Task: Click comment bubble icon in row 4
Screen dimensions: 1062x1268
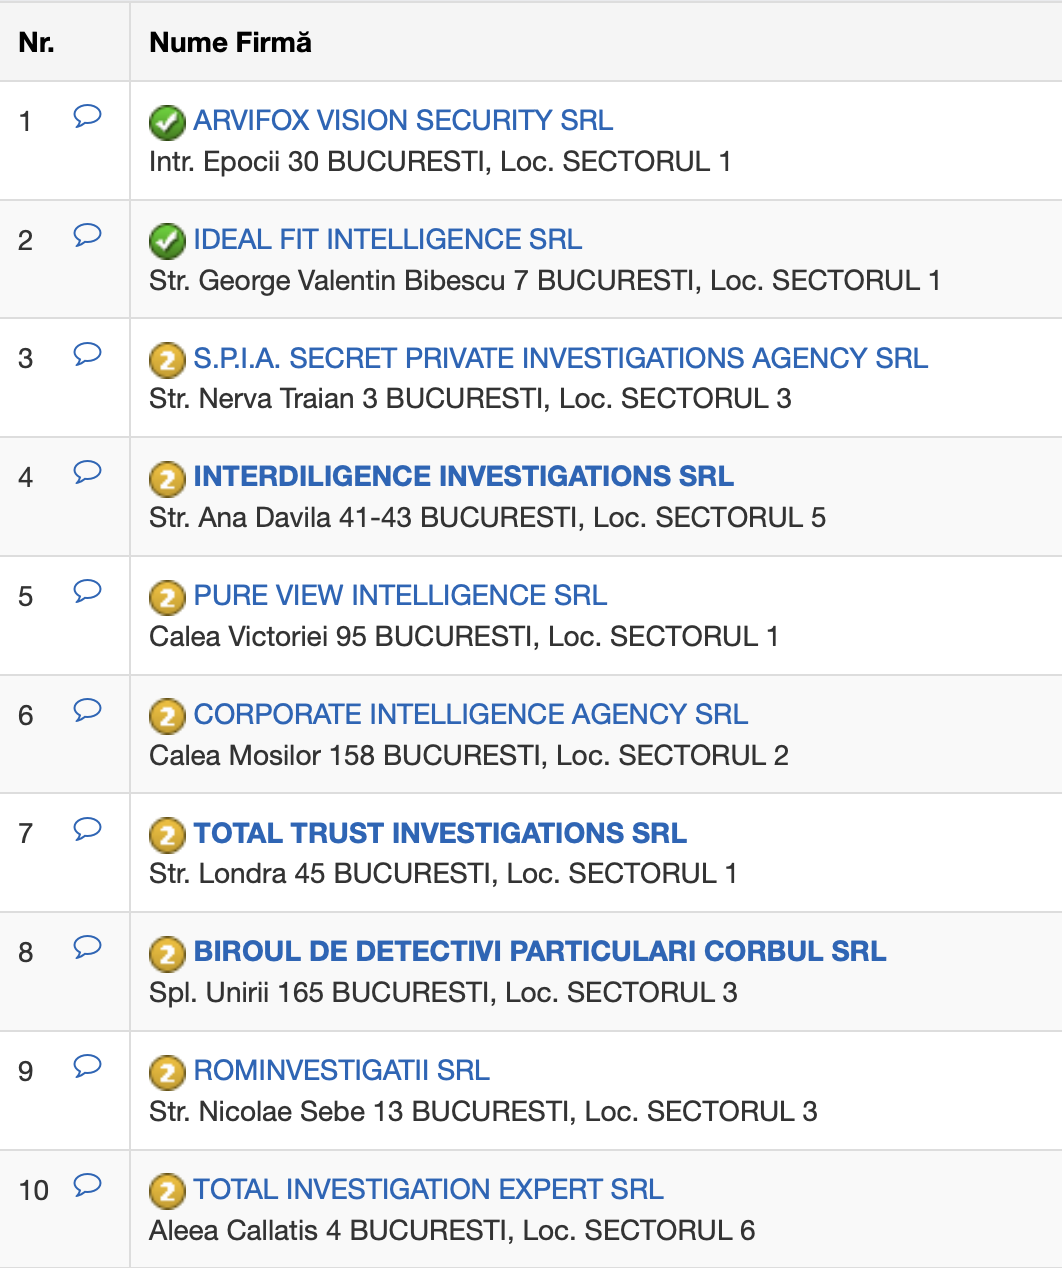Action: (87, 472)
